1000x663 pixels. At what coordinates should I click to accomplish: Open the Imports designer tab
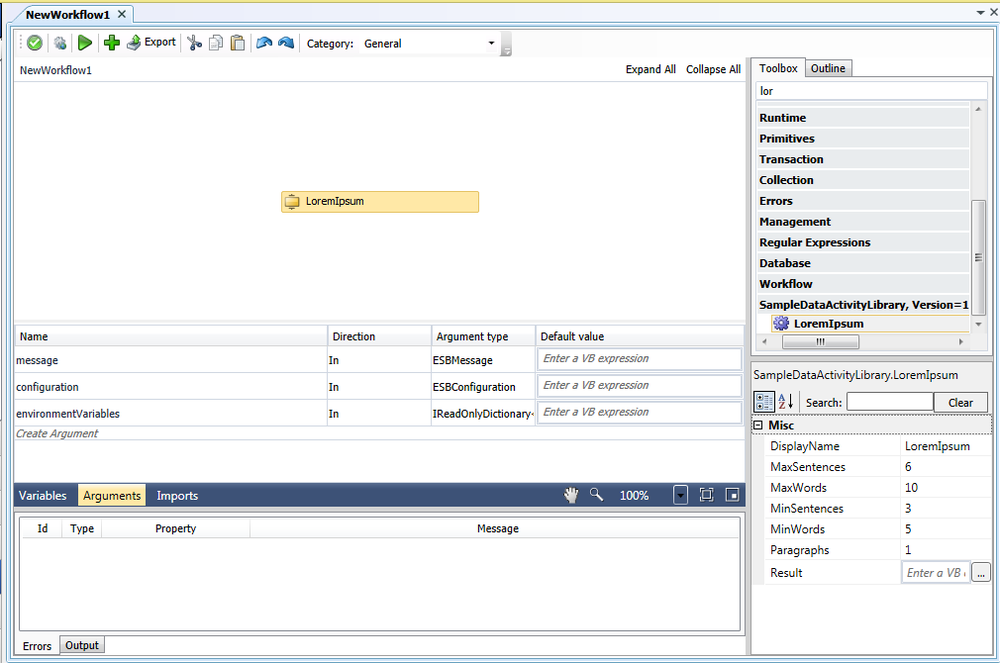click(177, 495)
